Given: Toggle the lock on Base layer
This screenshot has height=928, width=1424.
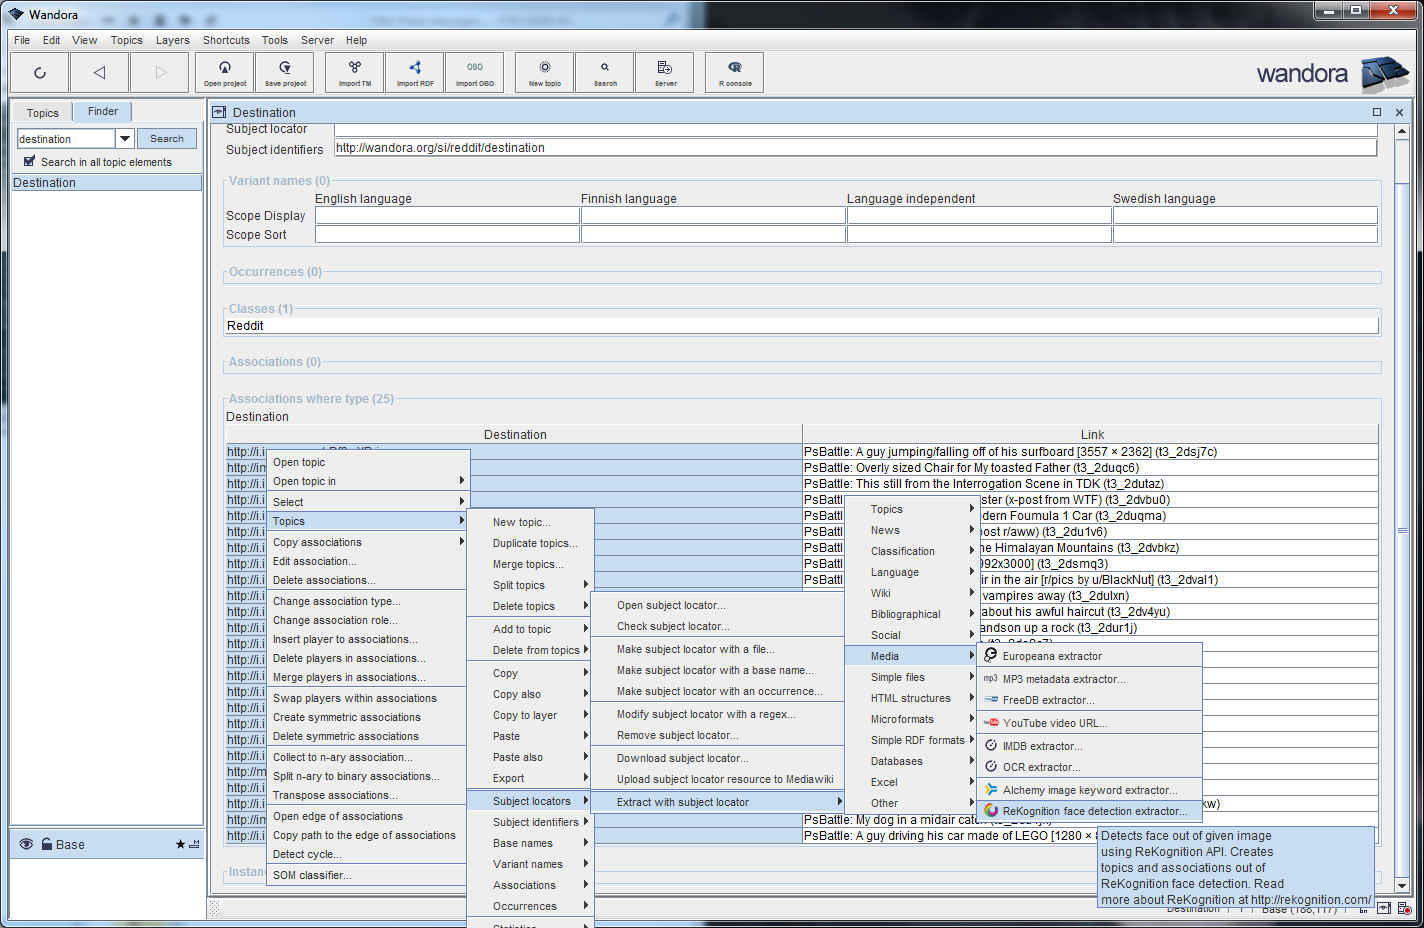Looking at the screenshot, I should pos(47,844).
